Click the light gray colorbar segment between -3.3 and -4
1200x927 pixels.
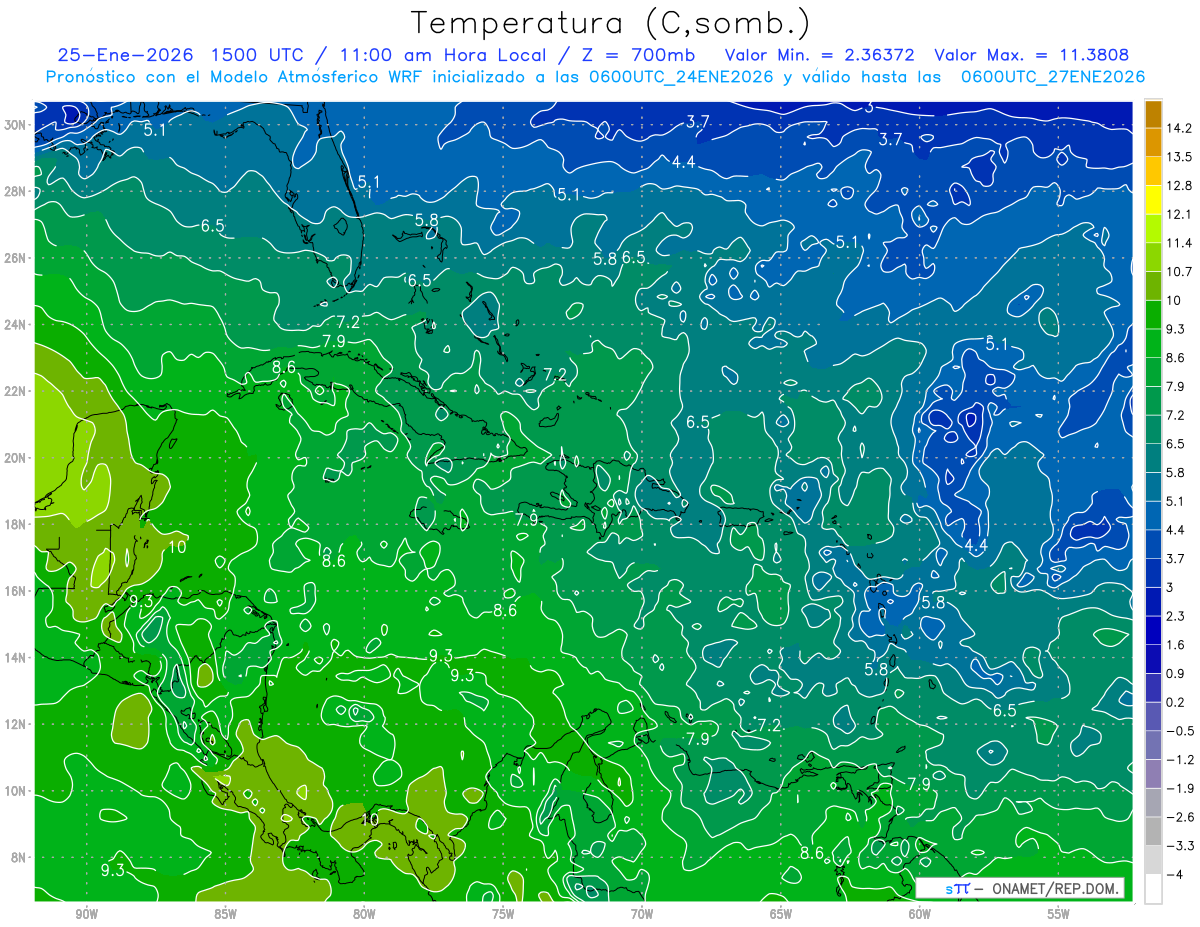pyautogui.click(x=1153, y=859)
